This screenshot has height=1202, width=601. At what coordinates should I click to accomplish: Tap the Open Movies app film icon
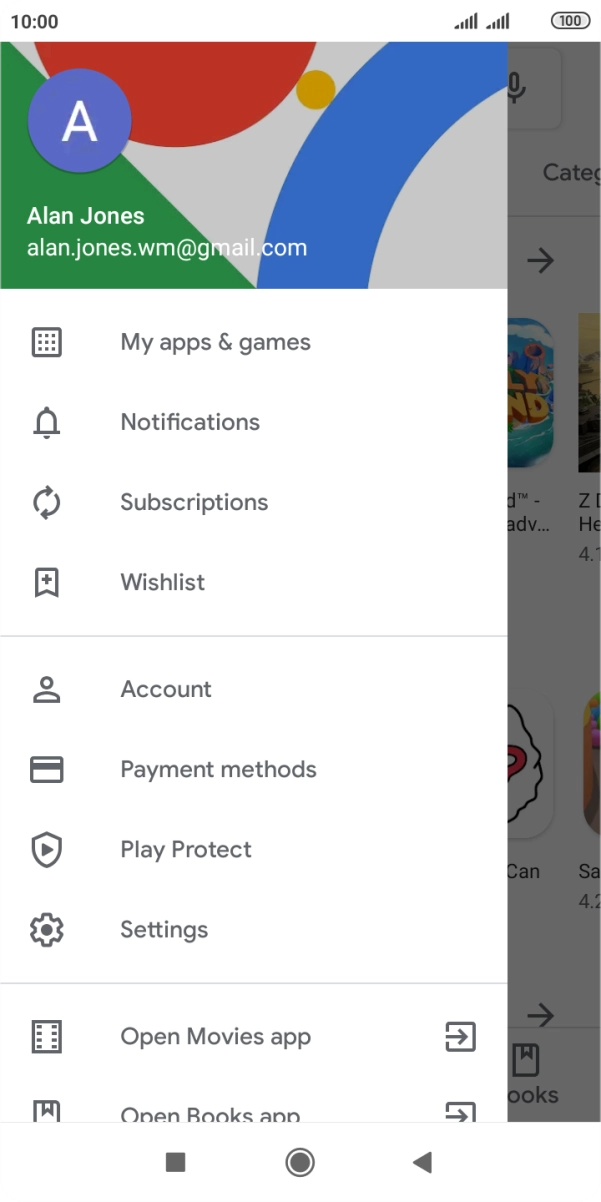pos(47,1037)
